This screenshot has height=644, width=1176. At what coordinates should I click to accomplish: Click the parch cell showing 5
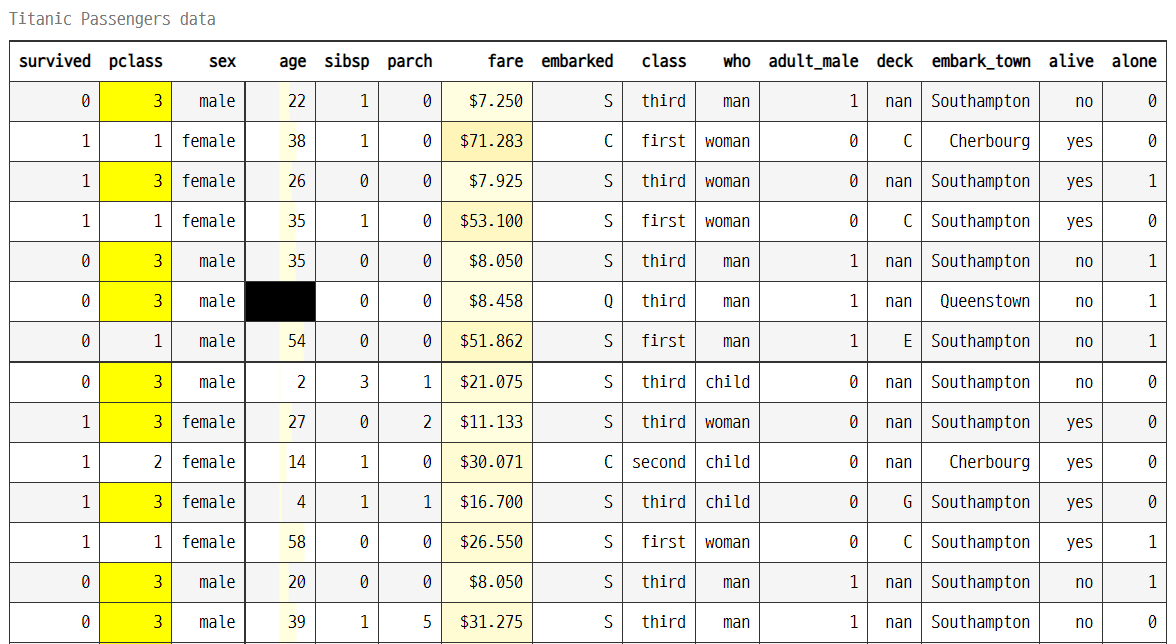coord(410,622)
